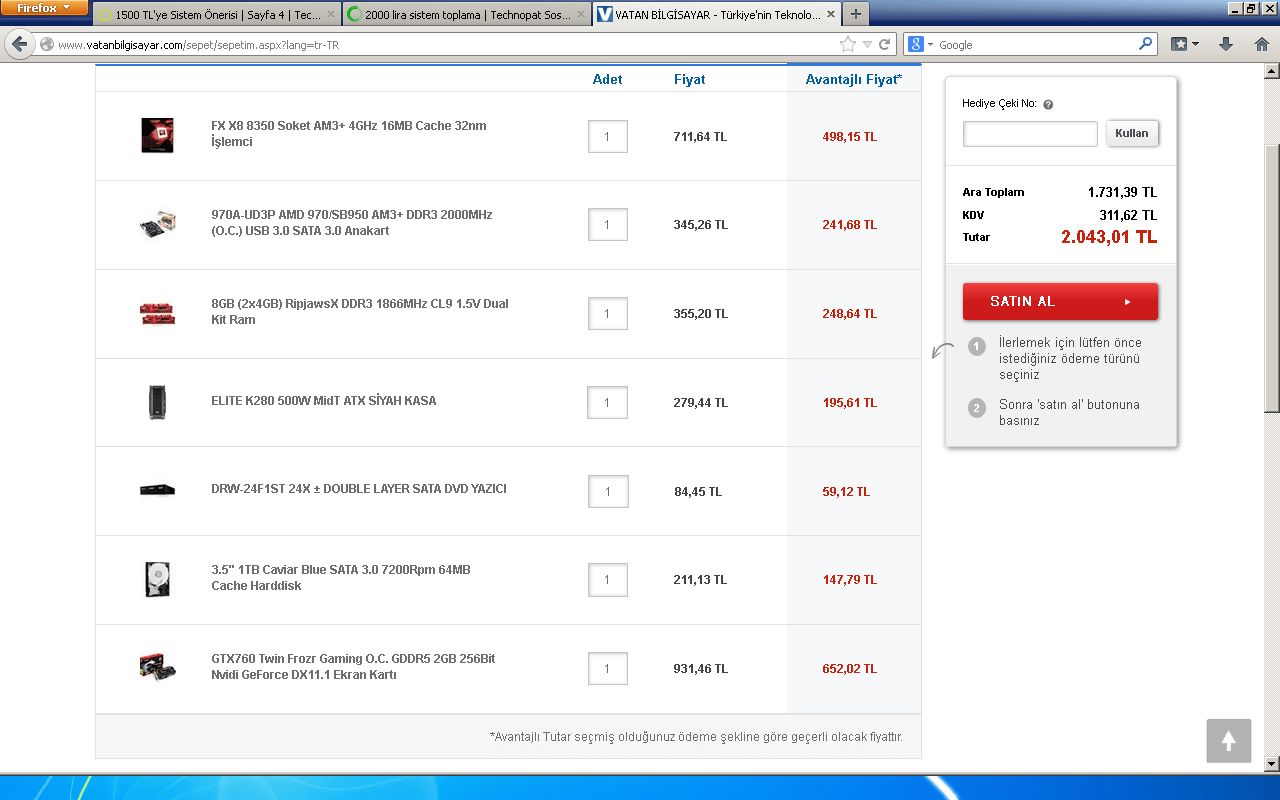Open the Firefox bookmarks menu button
1280x800 pixels.
[x=1185, y=44]
